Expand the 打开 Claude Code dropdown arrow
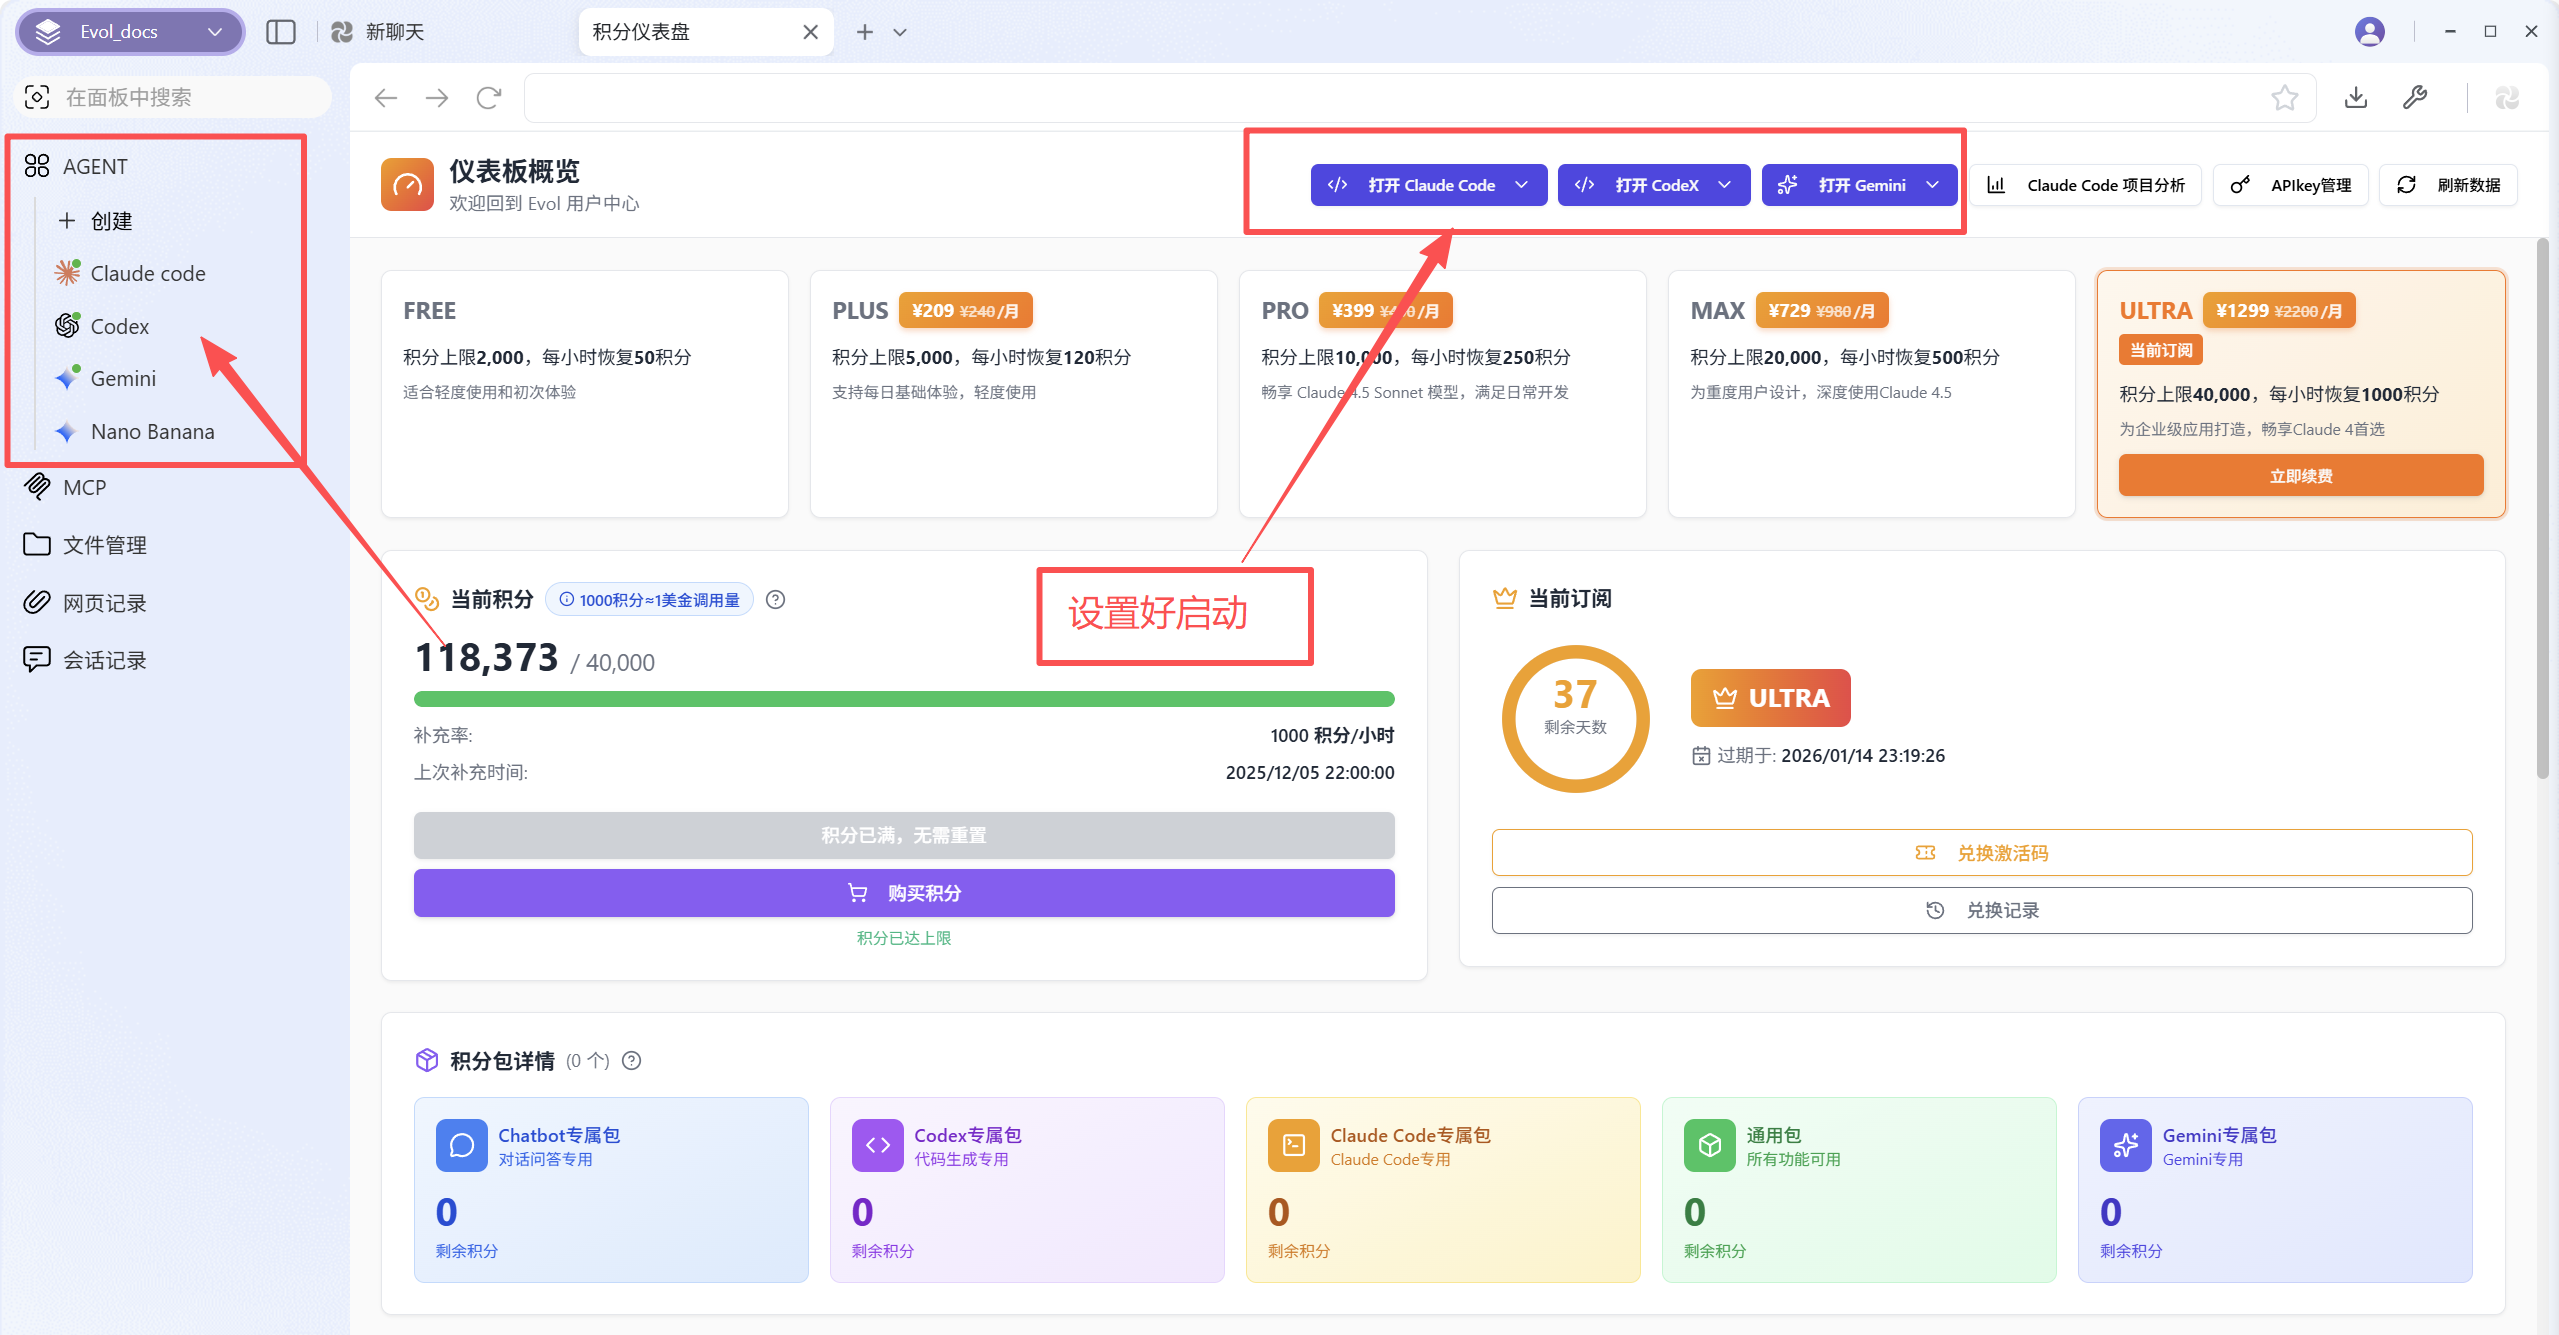2559x1335 pixels. (1522, 185)
